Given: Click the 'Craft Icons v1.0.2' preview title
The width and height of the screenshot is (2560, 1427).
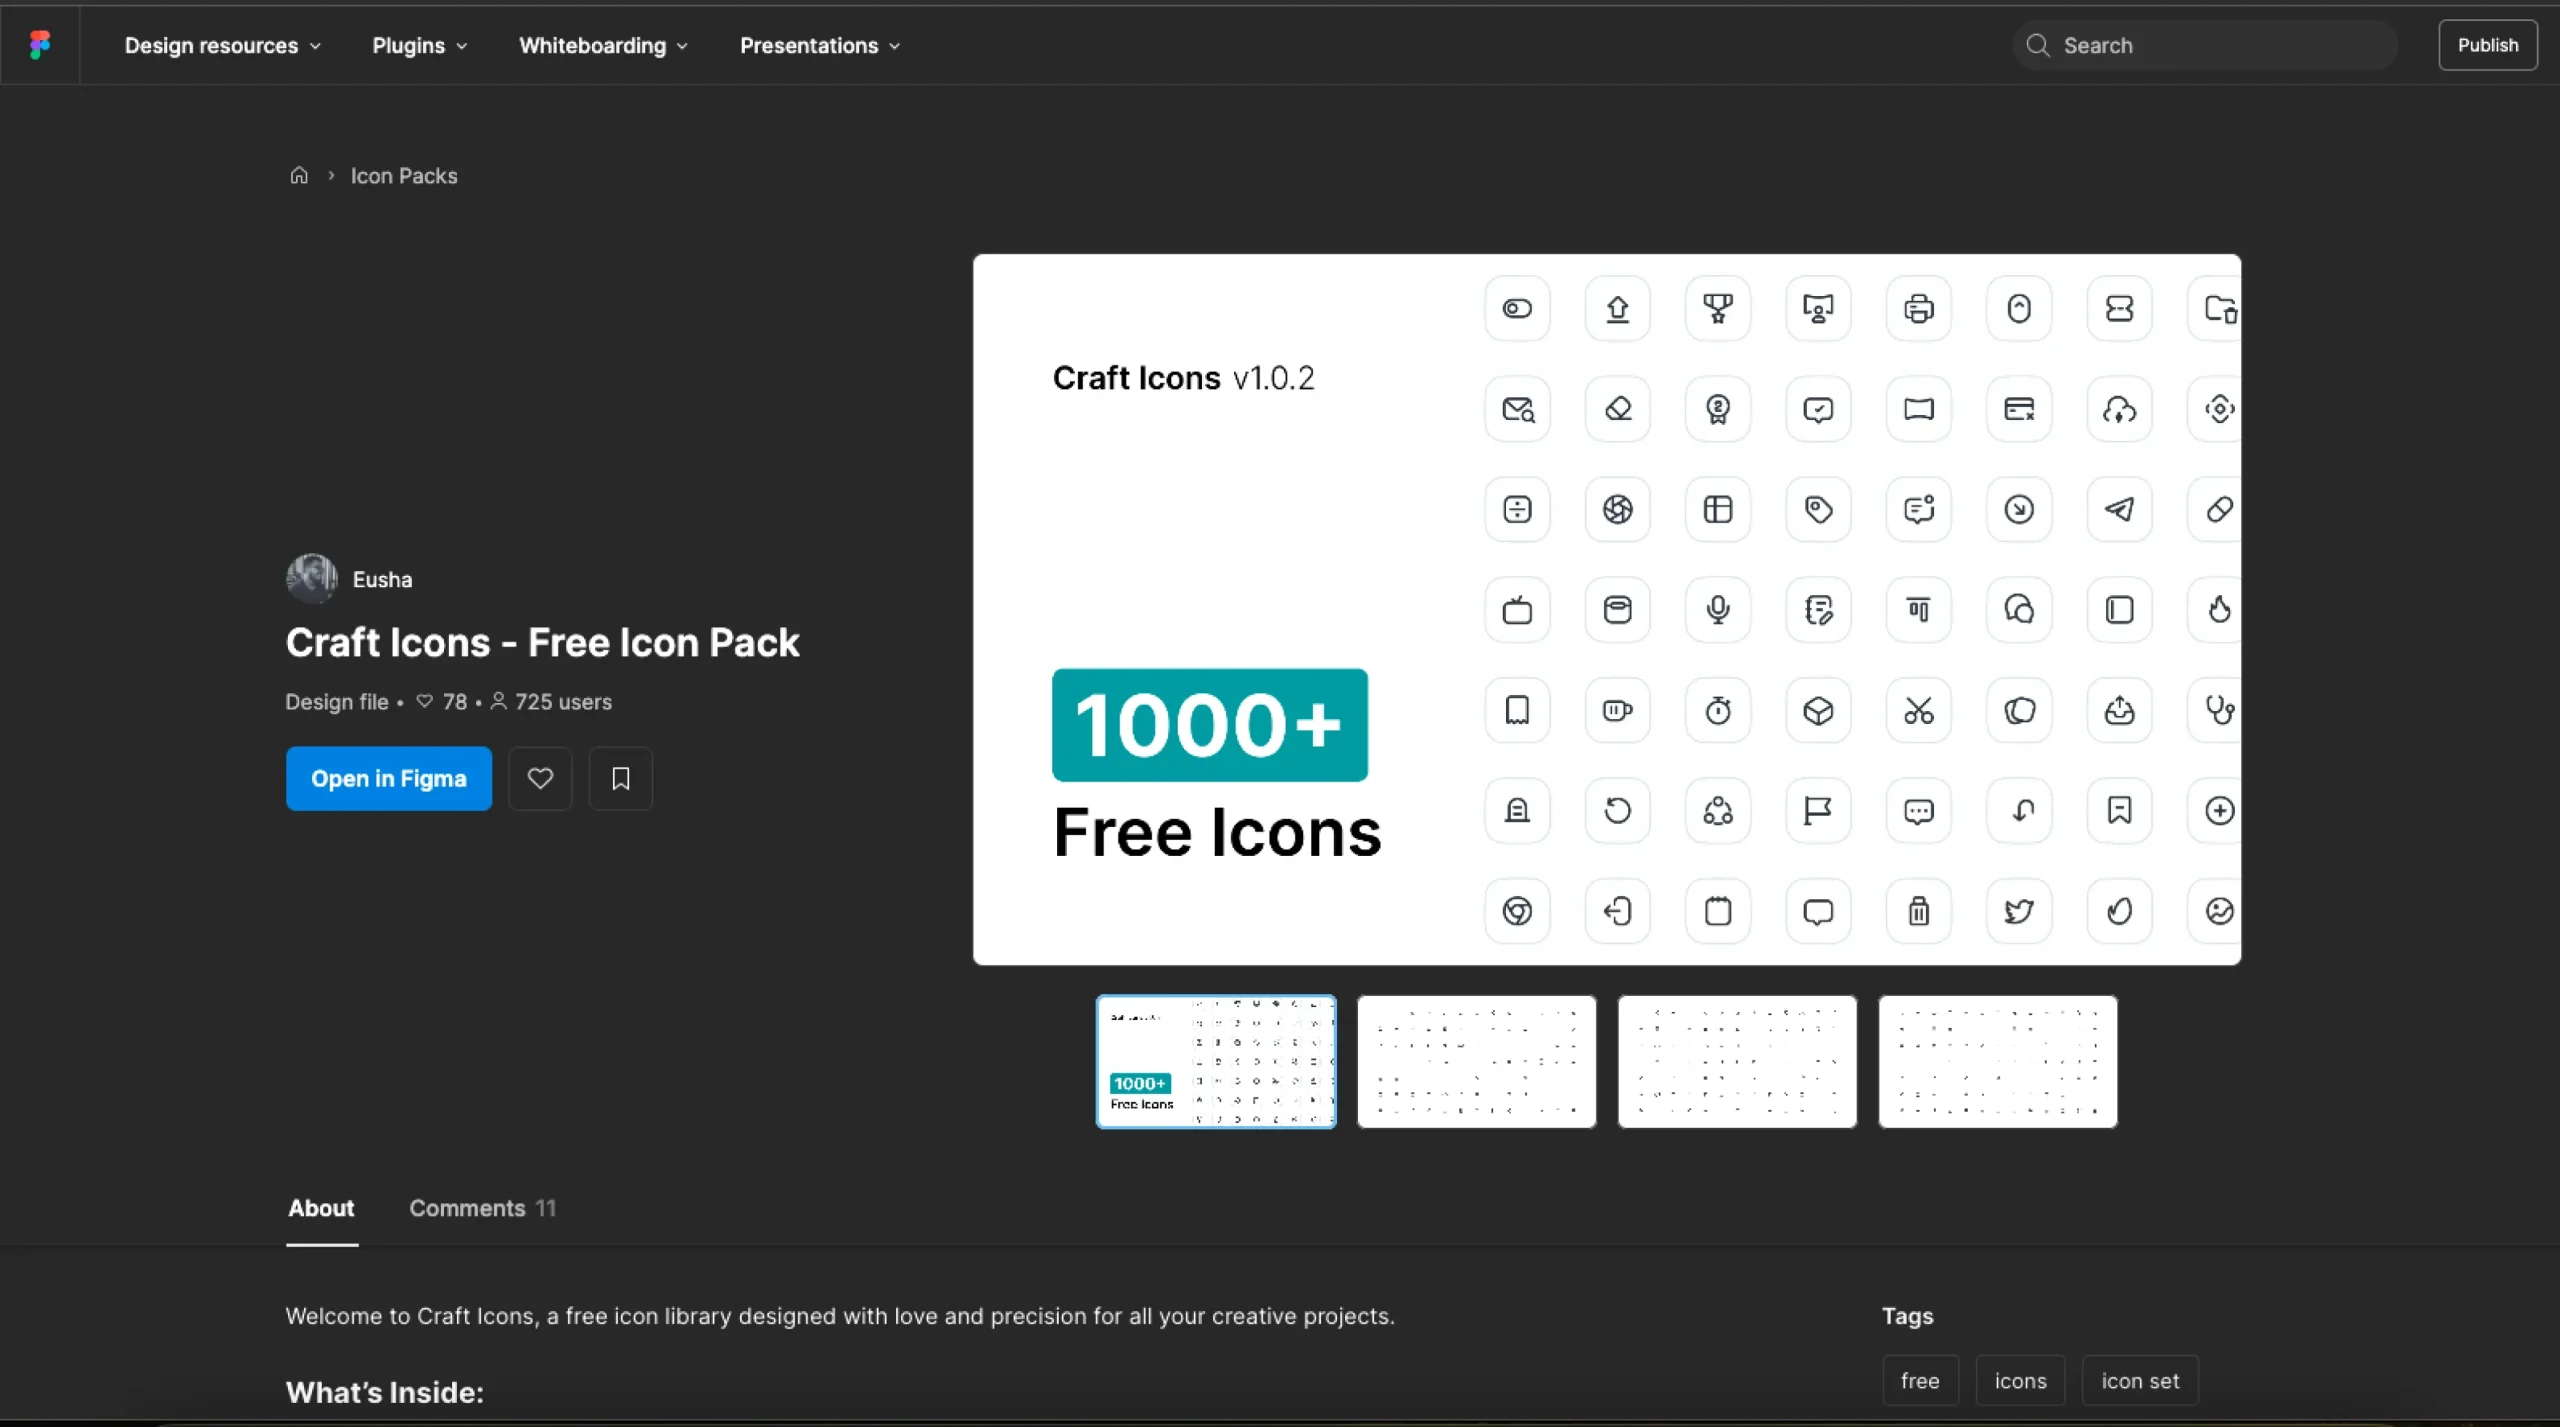Looking at the screenshot, I should pyautogui.click(x=1183, y=378).
